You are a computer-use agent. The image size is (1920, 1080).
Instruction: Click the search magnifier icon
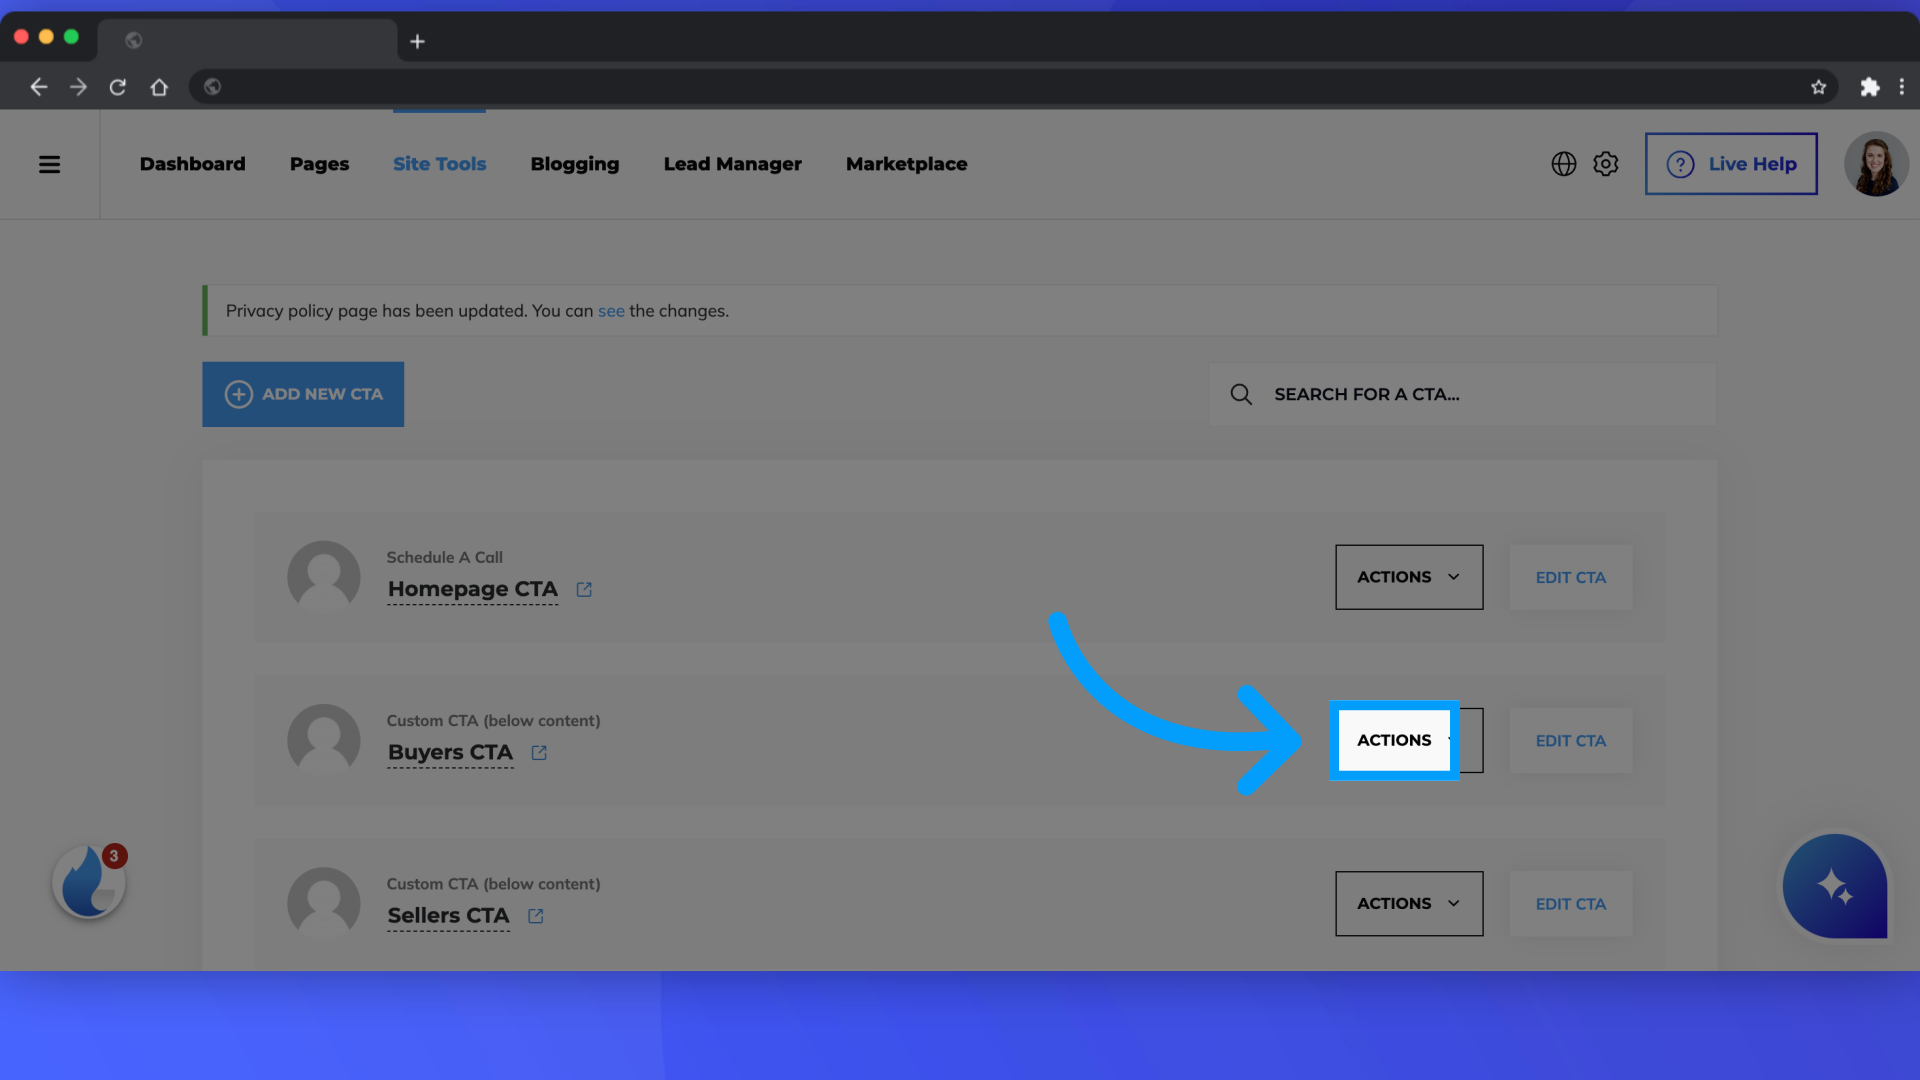click(1241, 394)
